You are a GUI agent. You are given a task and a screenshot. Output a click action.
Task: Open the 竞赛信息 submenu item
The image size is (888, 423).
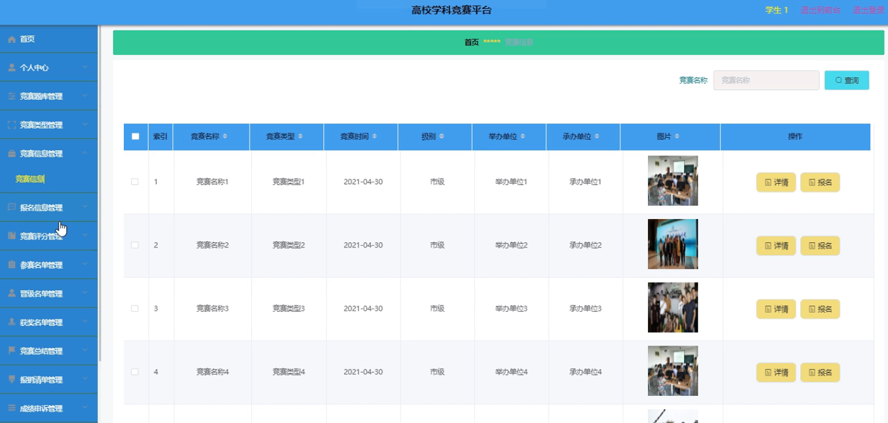point(30,180)
